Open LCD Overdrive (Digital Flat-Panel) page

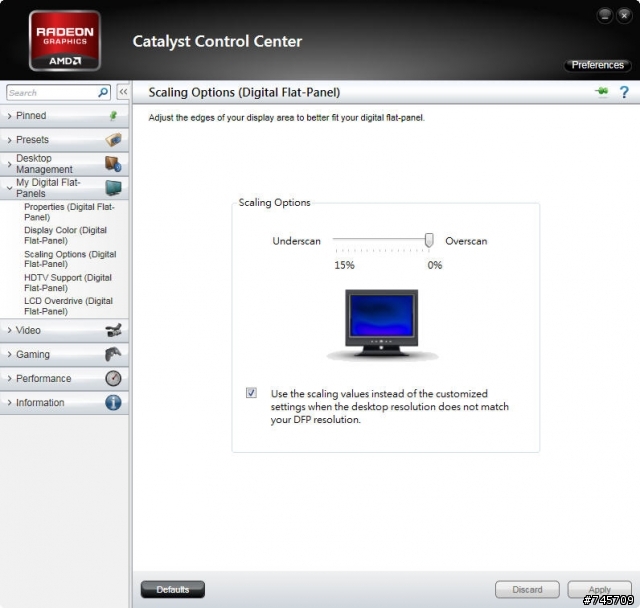click(x=68, y=306)
